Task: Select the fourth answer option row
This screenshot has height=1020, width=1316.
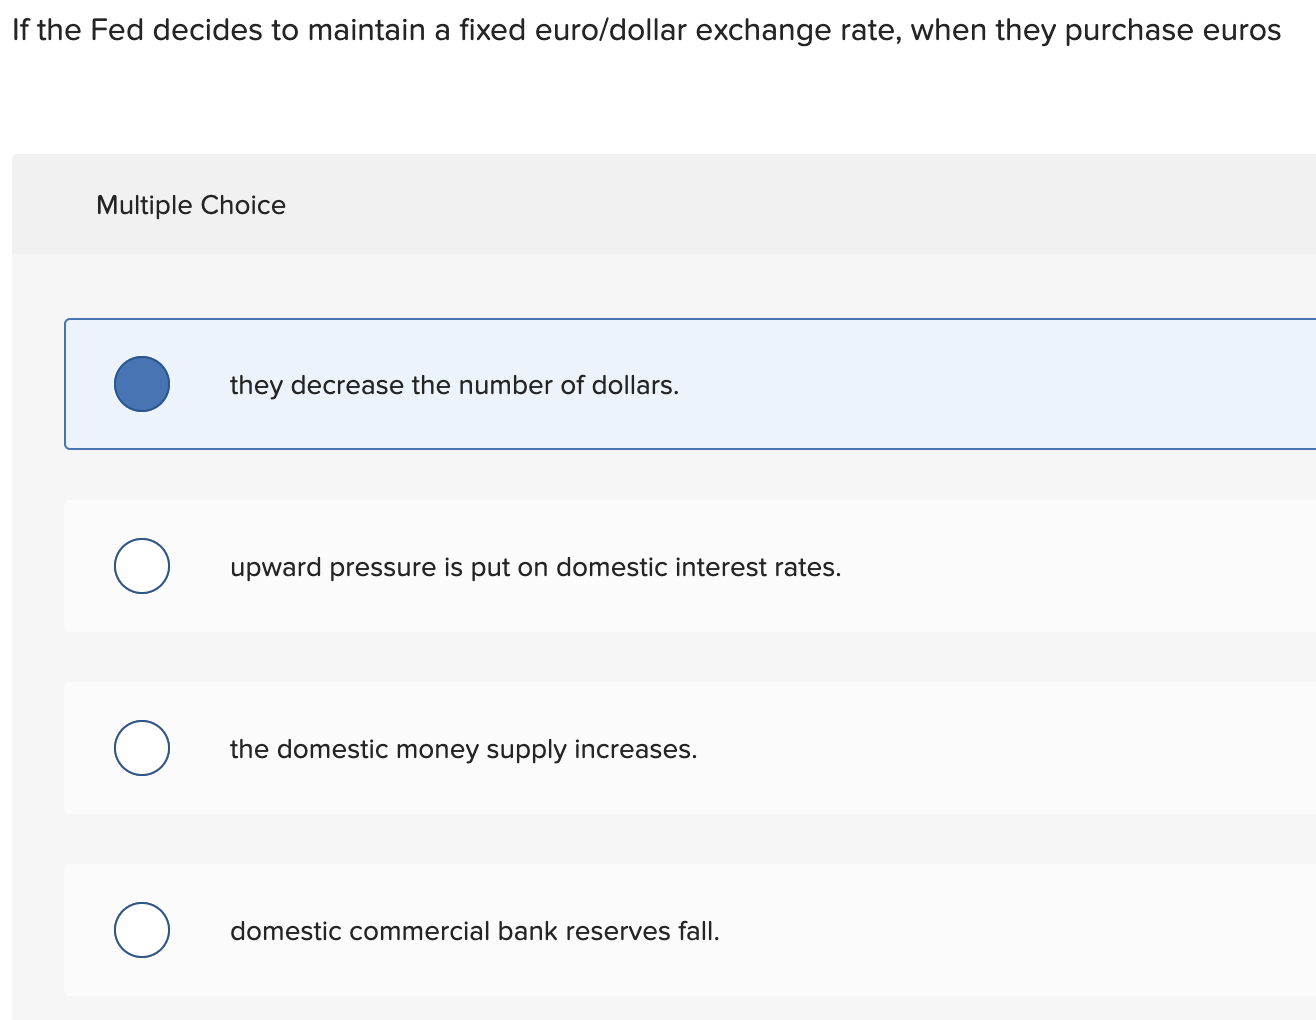Action: [650, 930]
